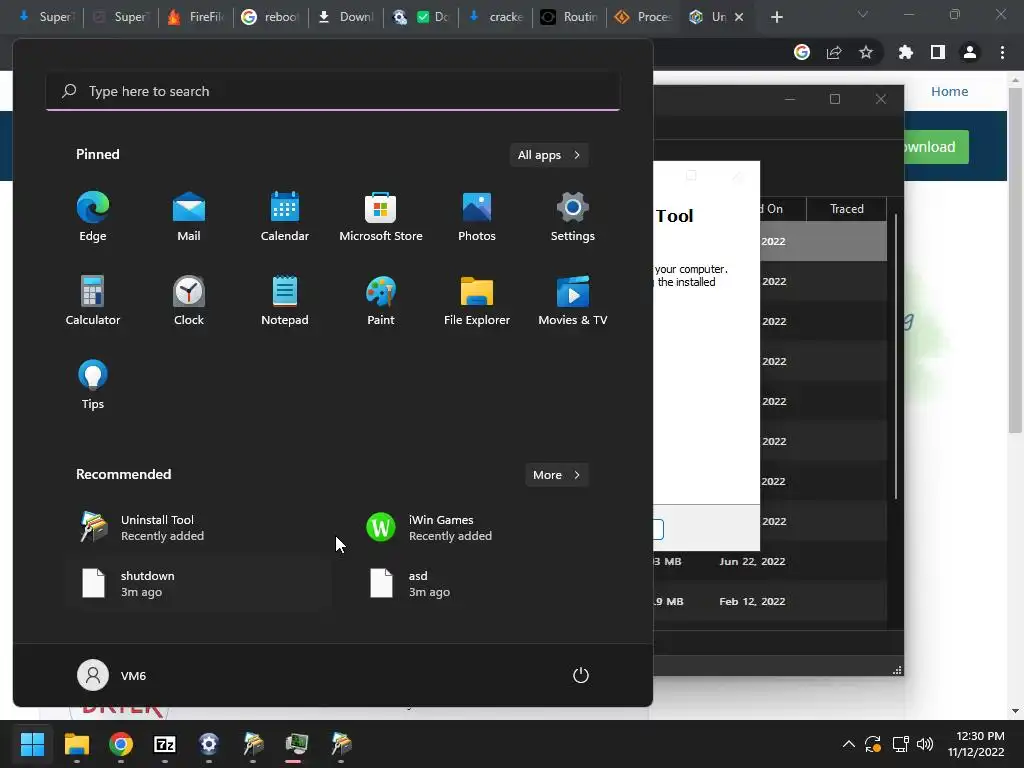The image size is (1024, 768).
Task: Open the asd file in Recommended
Action: point(486,584)
